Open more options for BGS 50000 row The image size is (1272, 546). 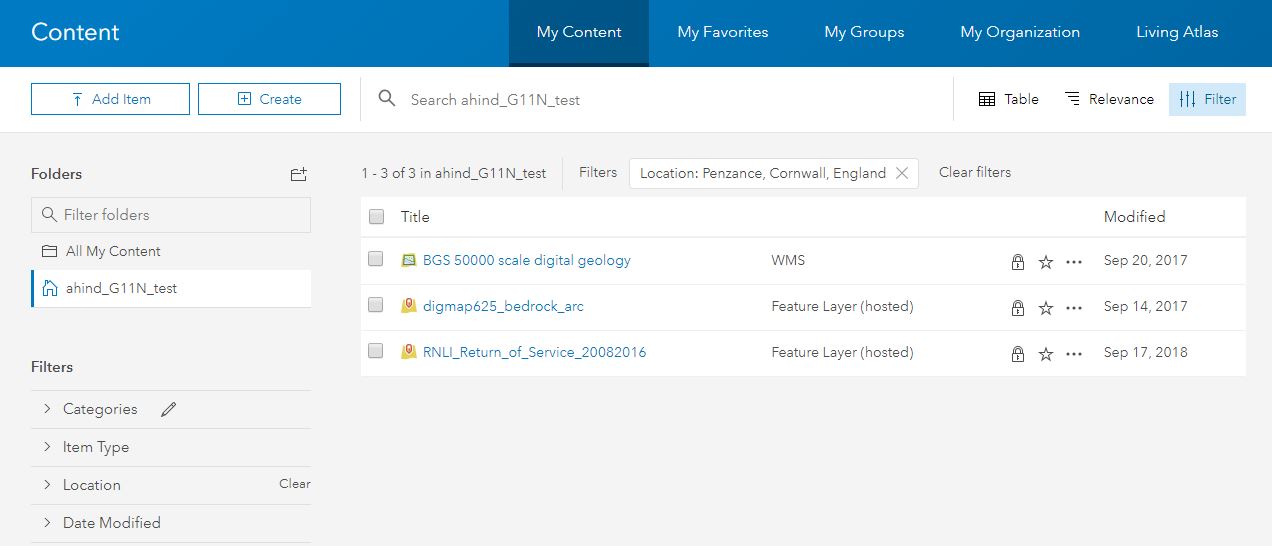pyautogui.click(x=1074, y=262)
